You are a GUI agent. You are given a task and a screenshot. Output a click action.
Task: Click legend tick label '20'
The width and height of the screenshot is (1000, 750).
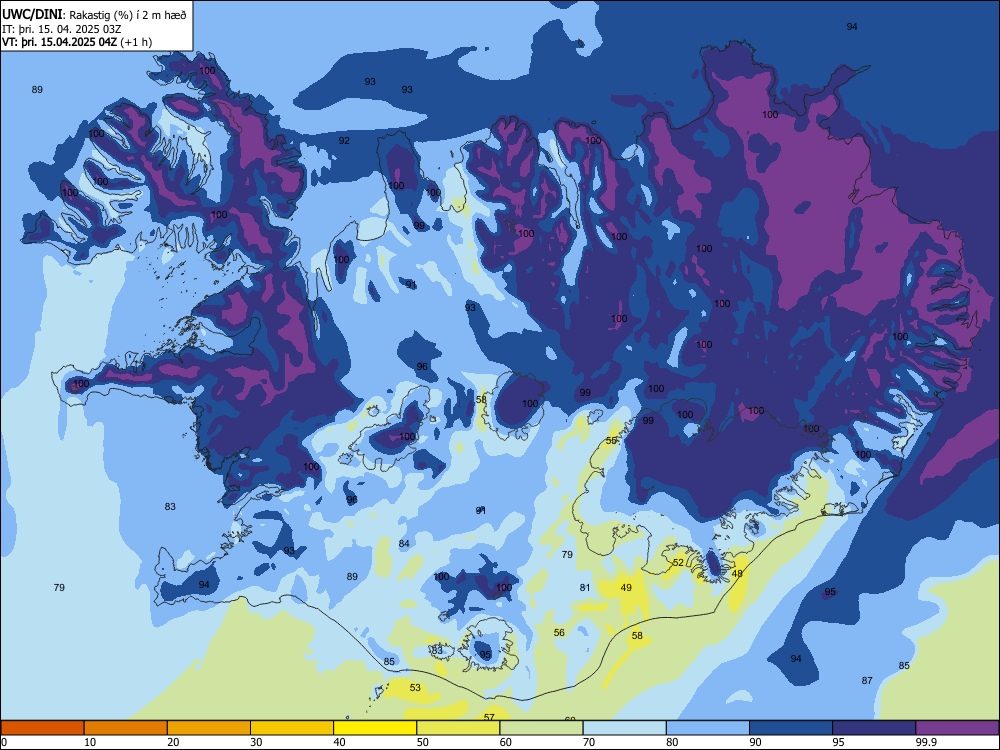tap(173, 742)
